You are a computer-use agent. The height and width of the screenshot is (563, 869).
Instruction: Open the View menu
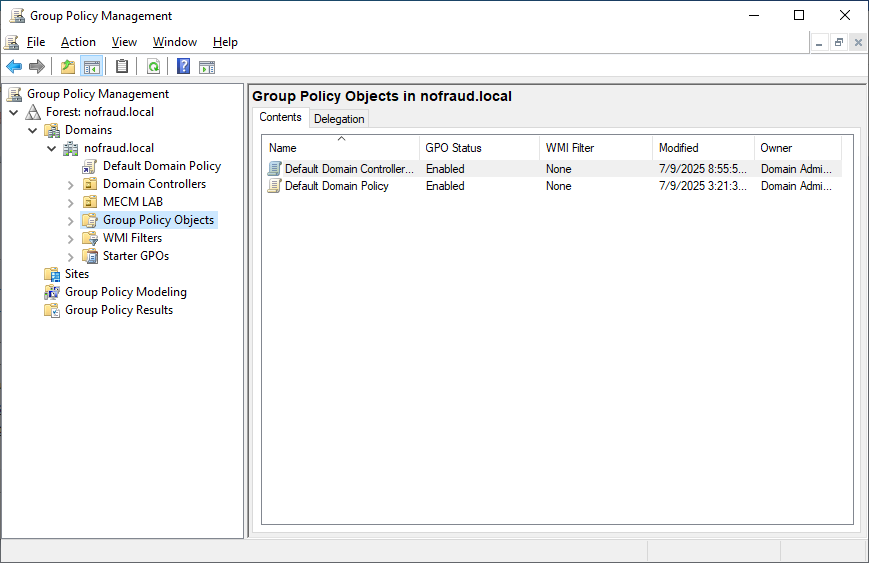(x=124, y=42)
